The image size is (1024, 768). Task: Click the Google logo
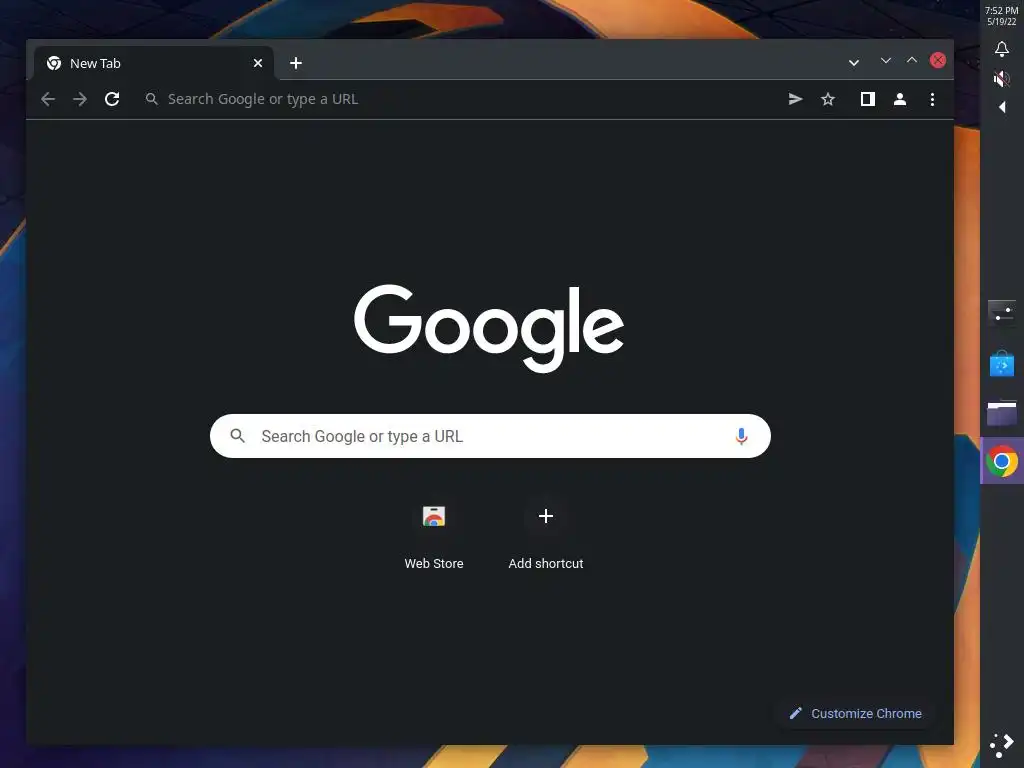click(489, 328)
